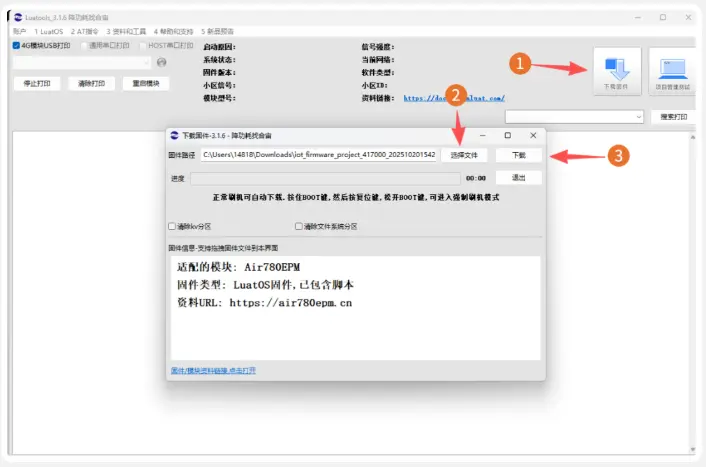Screen dimensions: 706x467
Task: Open the 1 LuatOS menu
Action: pos(49,31)
